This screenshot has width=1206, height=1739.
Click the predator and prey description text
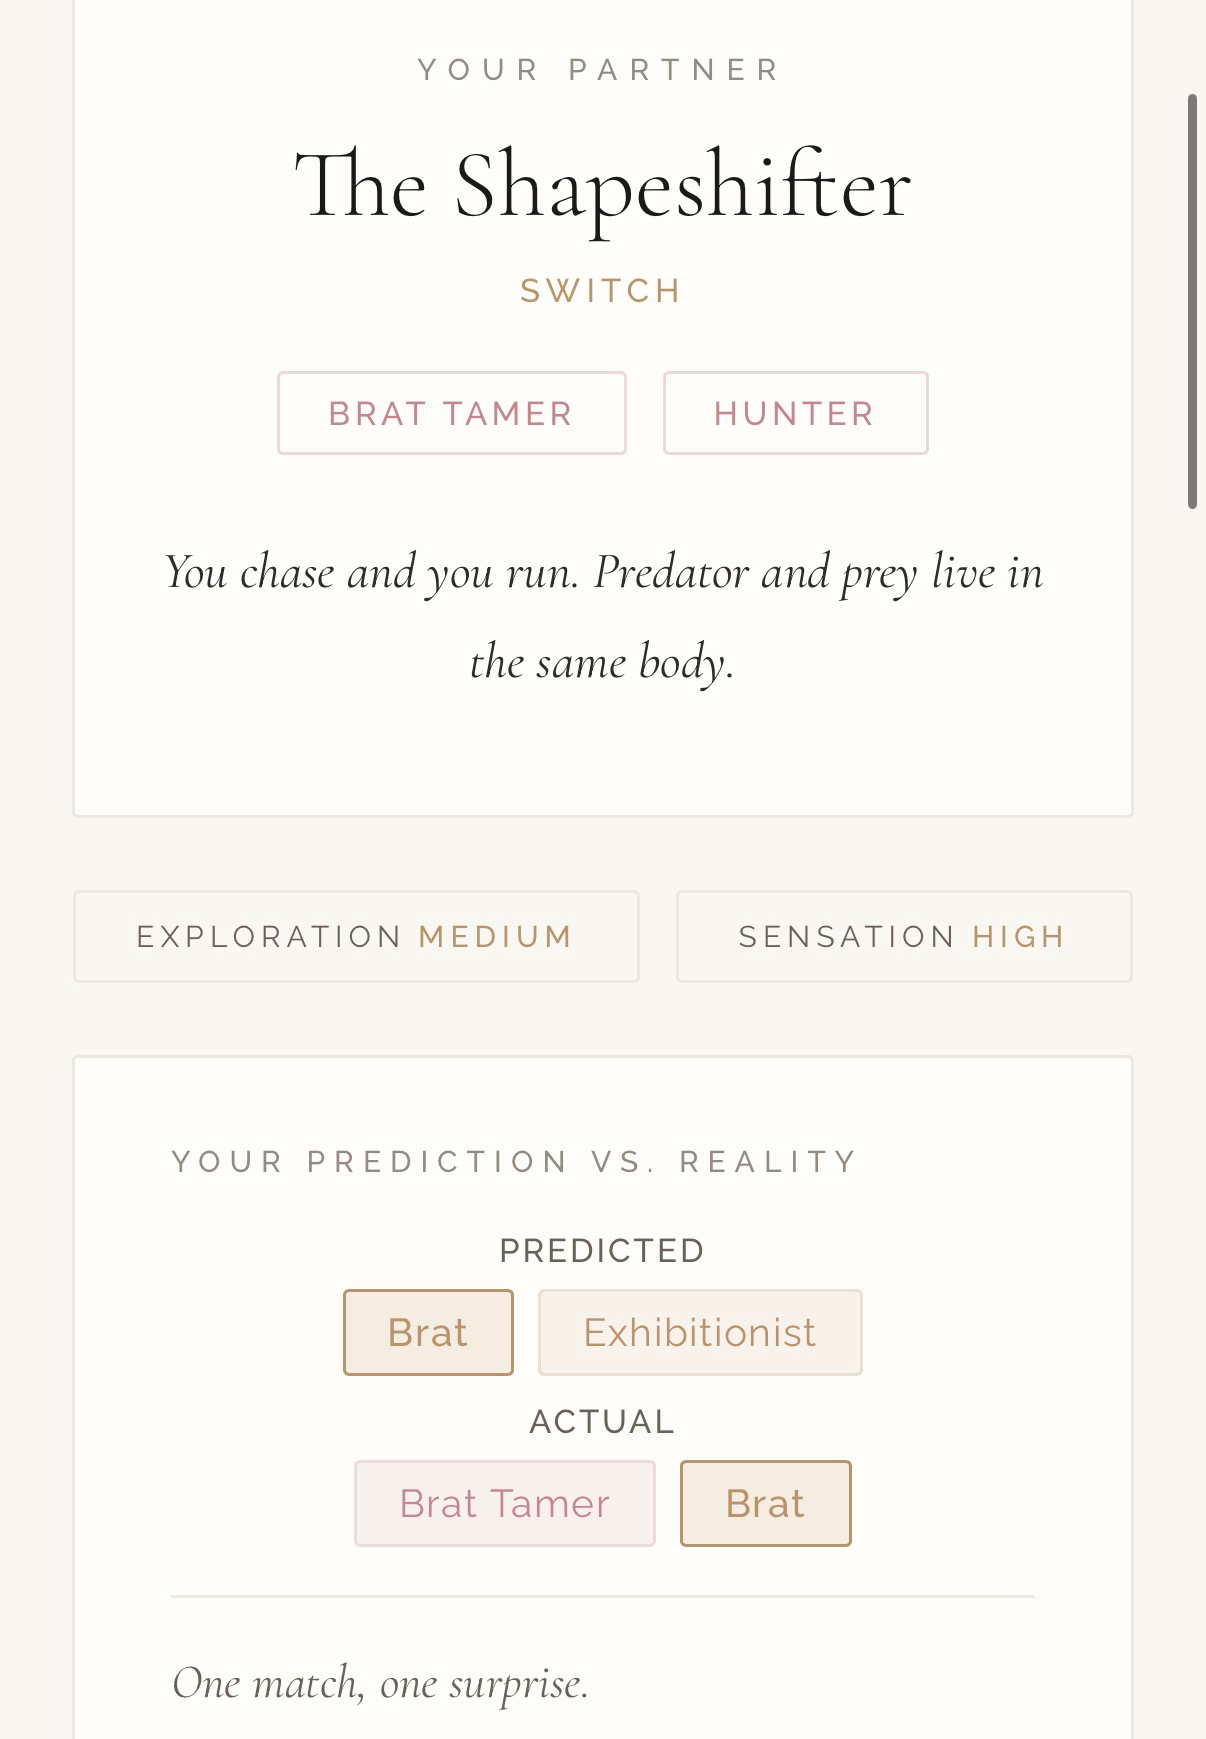pyautogui.click(x=603, y=616)
